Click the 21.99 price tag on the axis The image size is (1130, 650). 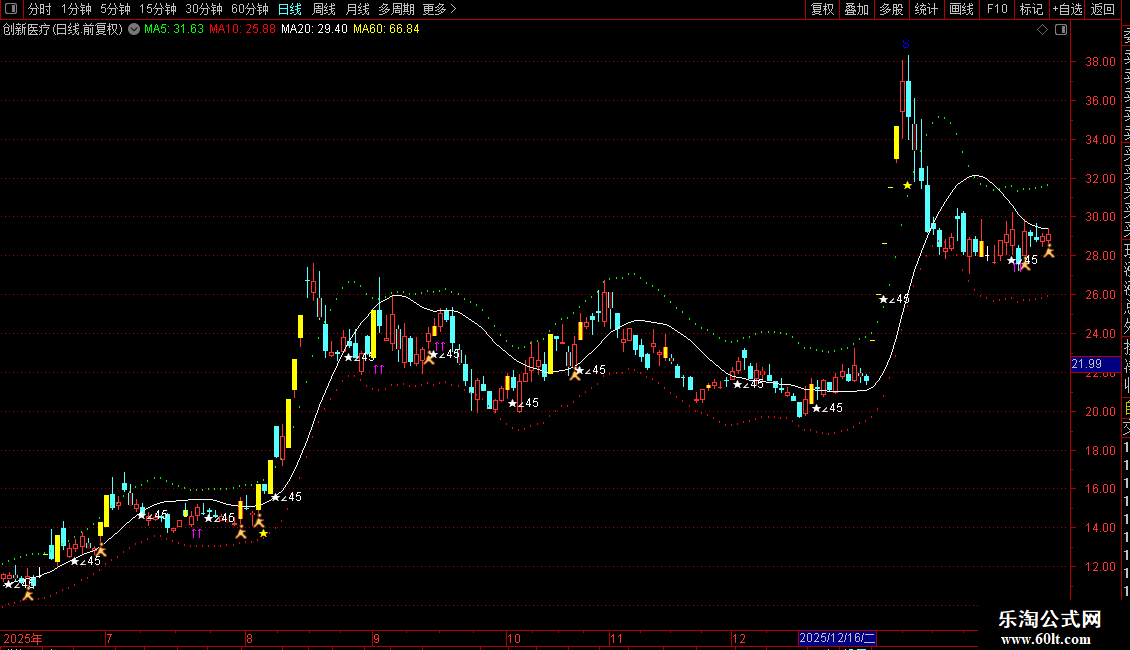coord(1095,364)
